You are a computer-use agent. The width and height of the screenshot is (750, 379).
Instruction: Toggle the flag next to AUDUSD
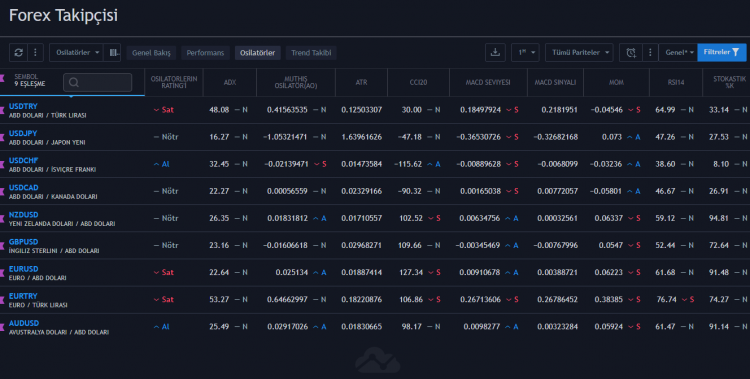(2, 327)
